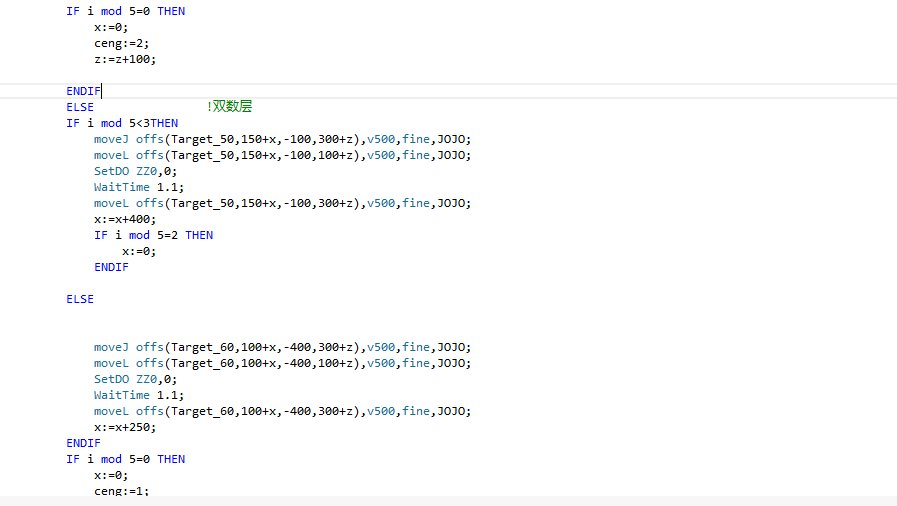Click the z:=z+100 statement

(x=125, y=59)
